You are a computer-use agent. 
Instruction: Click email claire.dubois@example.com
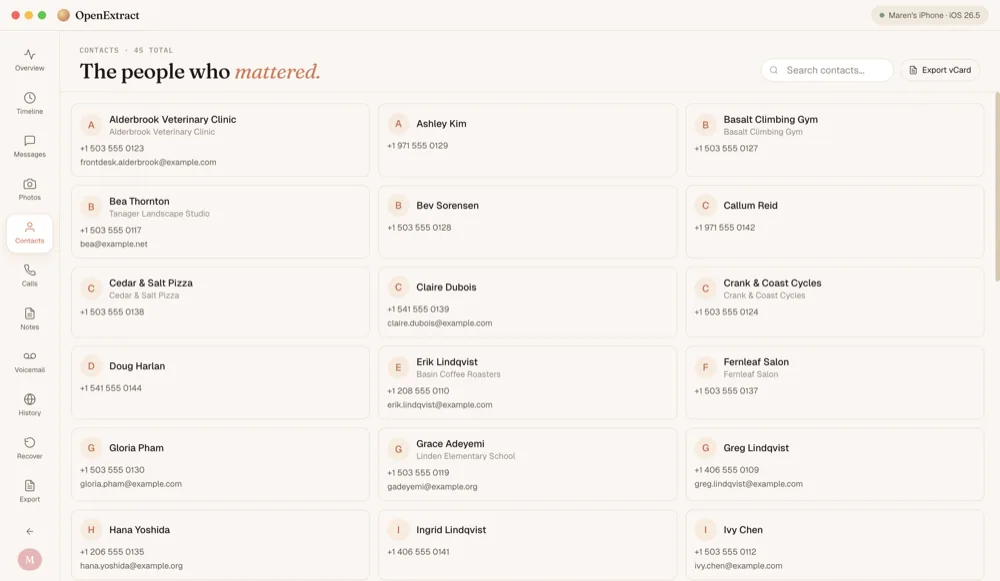click(x=439, y=323)
